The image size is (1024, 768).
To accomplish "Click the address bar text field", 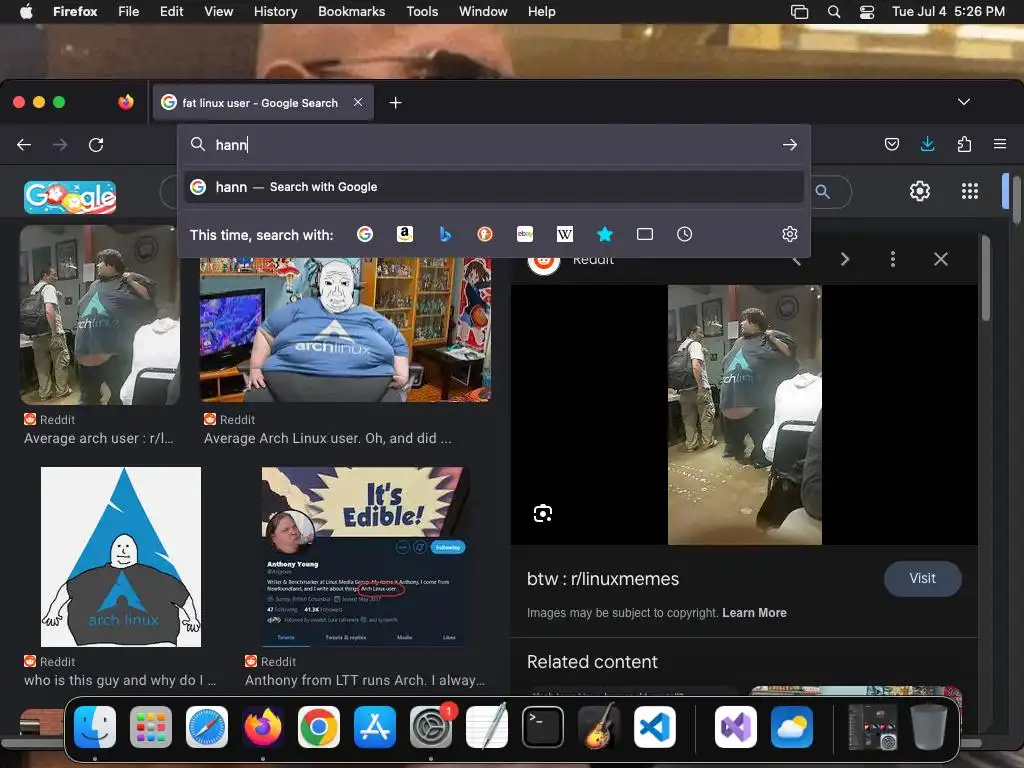I will (494, 144).
